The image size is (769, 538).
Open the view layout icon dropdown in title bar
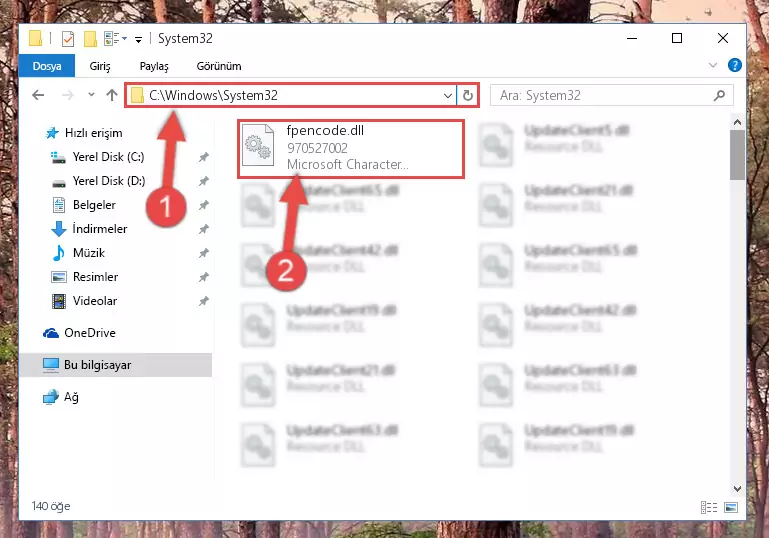115,38
